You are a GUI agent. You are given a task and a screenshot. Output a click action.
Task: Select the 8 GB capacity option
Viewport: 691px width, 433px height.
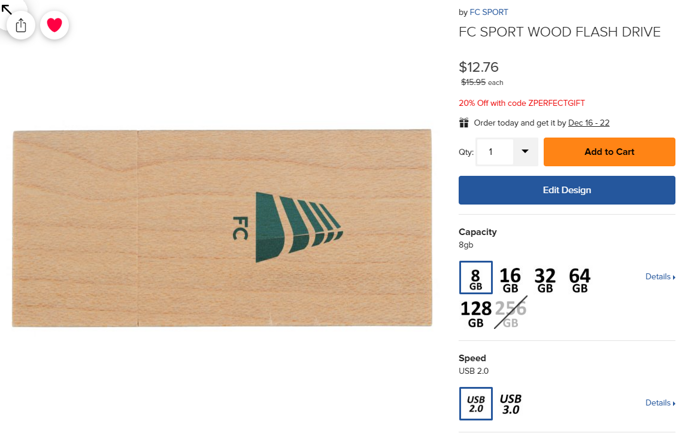click(476, 277)
